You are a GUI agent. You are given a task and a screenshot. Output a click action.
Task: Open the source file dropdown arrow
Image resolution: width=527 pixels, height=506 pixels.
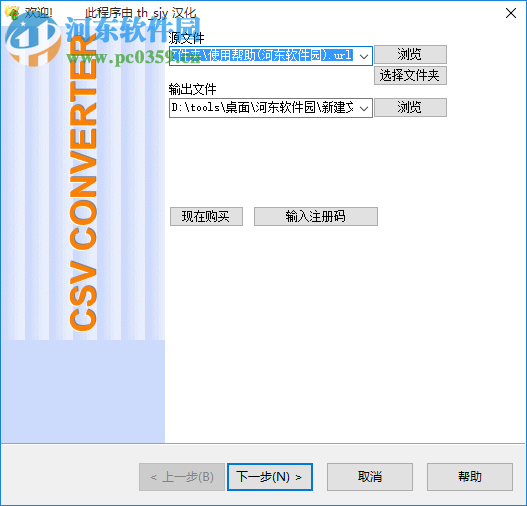point(364,56)
